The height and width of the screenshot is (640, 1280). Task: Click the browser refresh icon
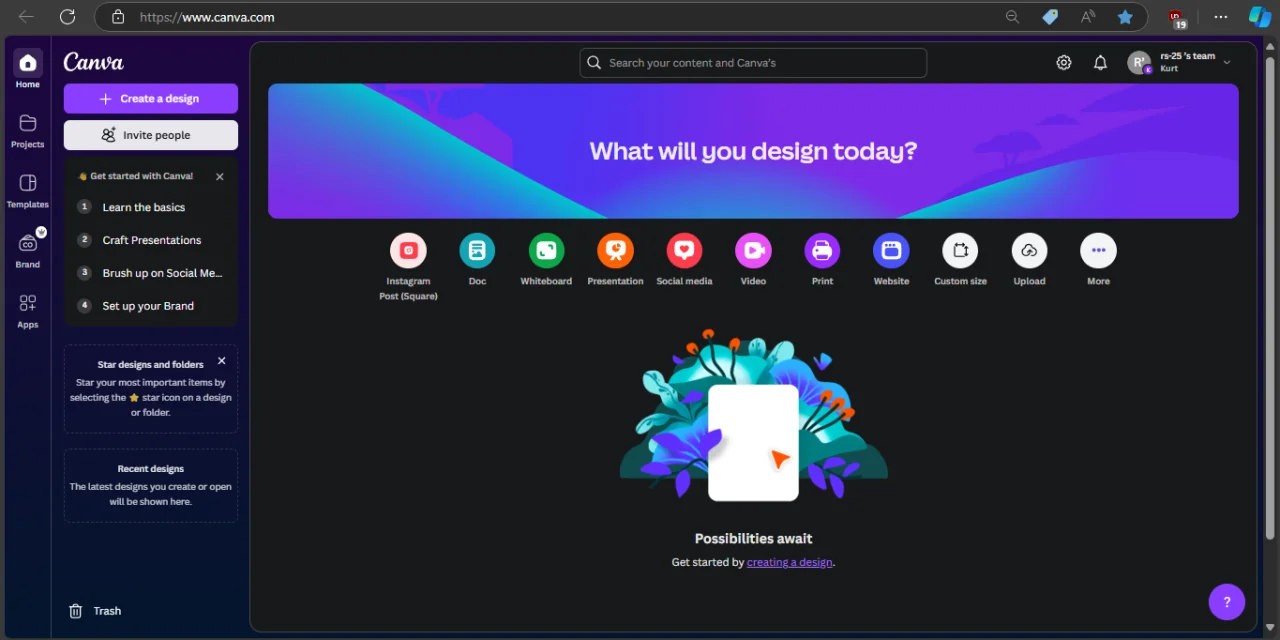click(67, 17)
